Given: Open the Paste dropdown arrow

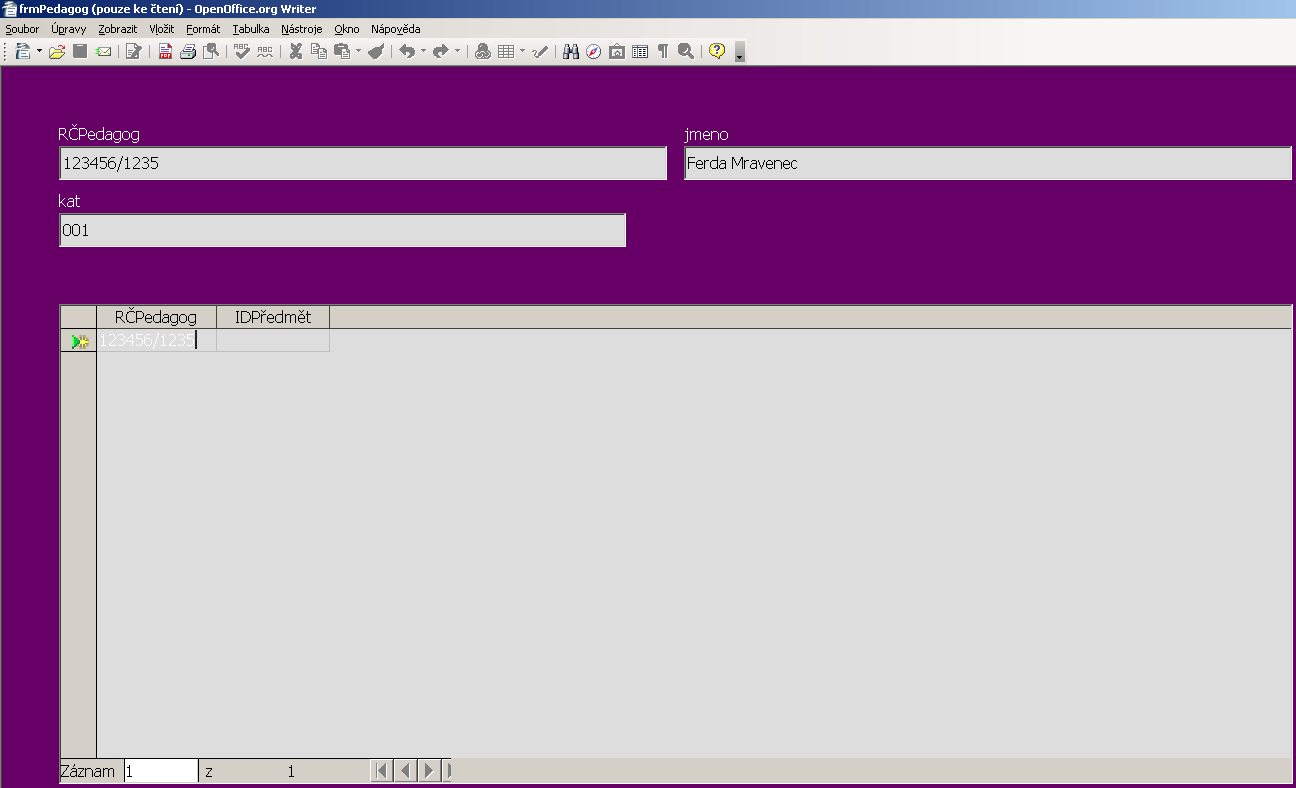Looking at the screenshot, I should [x=358, y=51].
